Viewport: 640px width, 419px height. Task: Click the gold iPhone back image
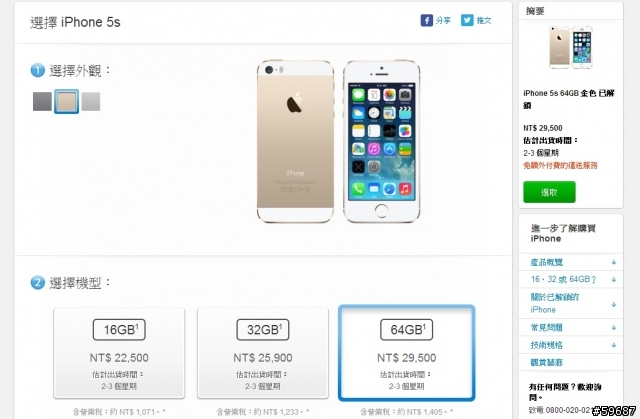point(296,142)
